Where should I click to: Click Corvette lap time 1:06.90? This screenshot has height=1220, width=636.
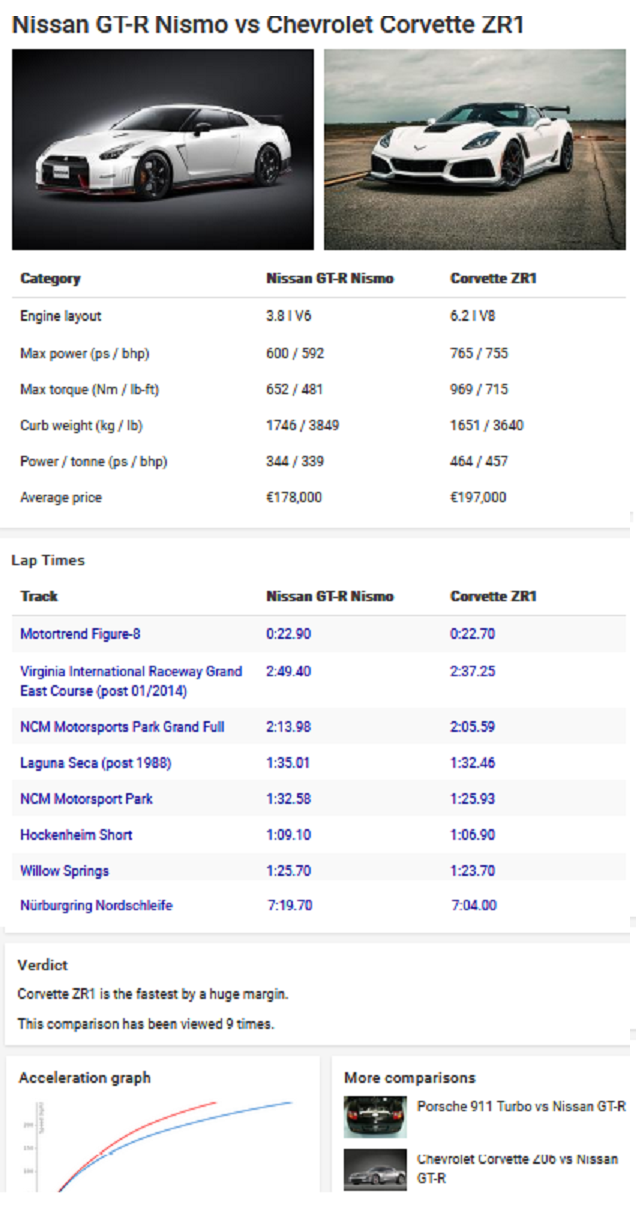click(473, 835)
